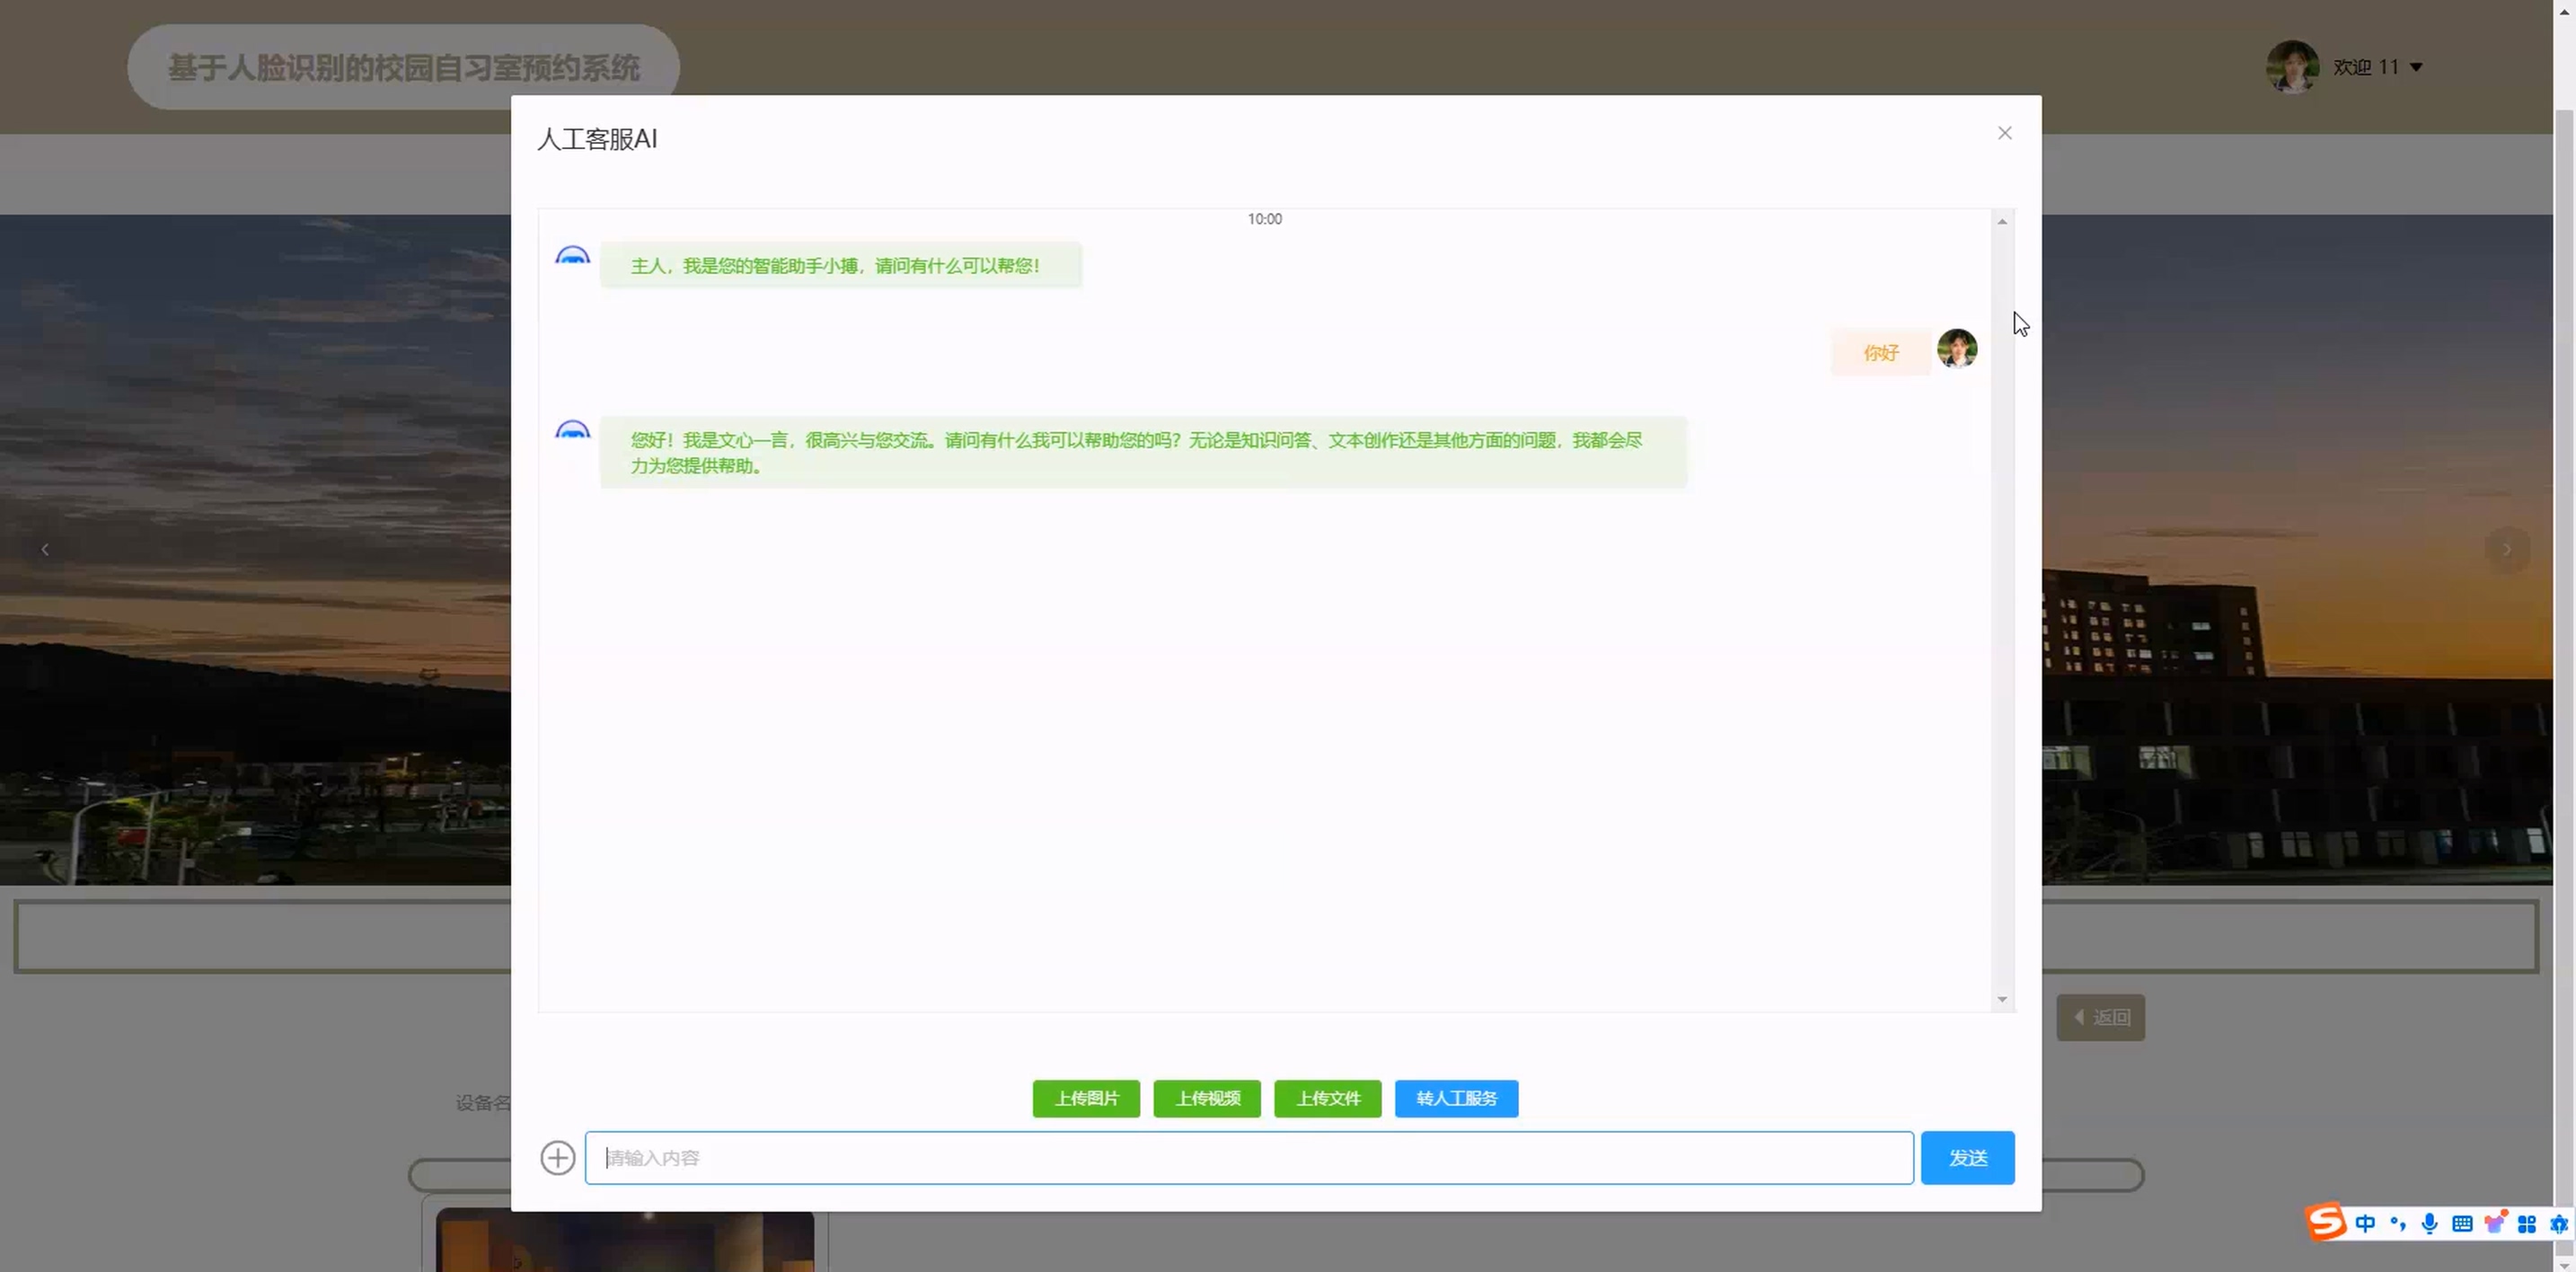Image resolution: width=2576 pixels, height=1272 pixels.
Task: Switch to 转人工服务 human service
Action: click(1456, 1098)
